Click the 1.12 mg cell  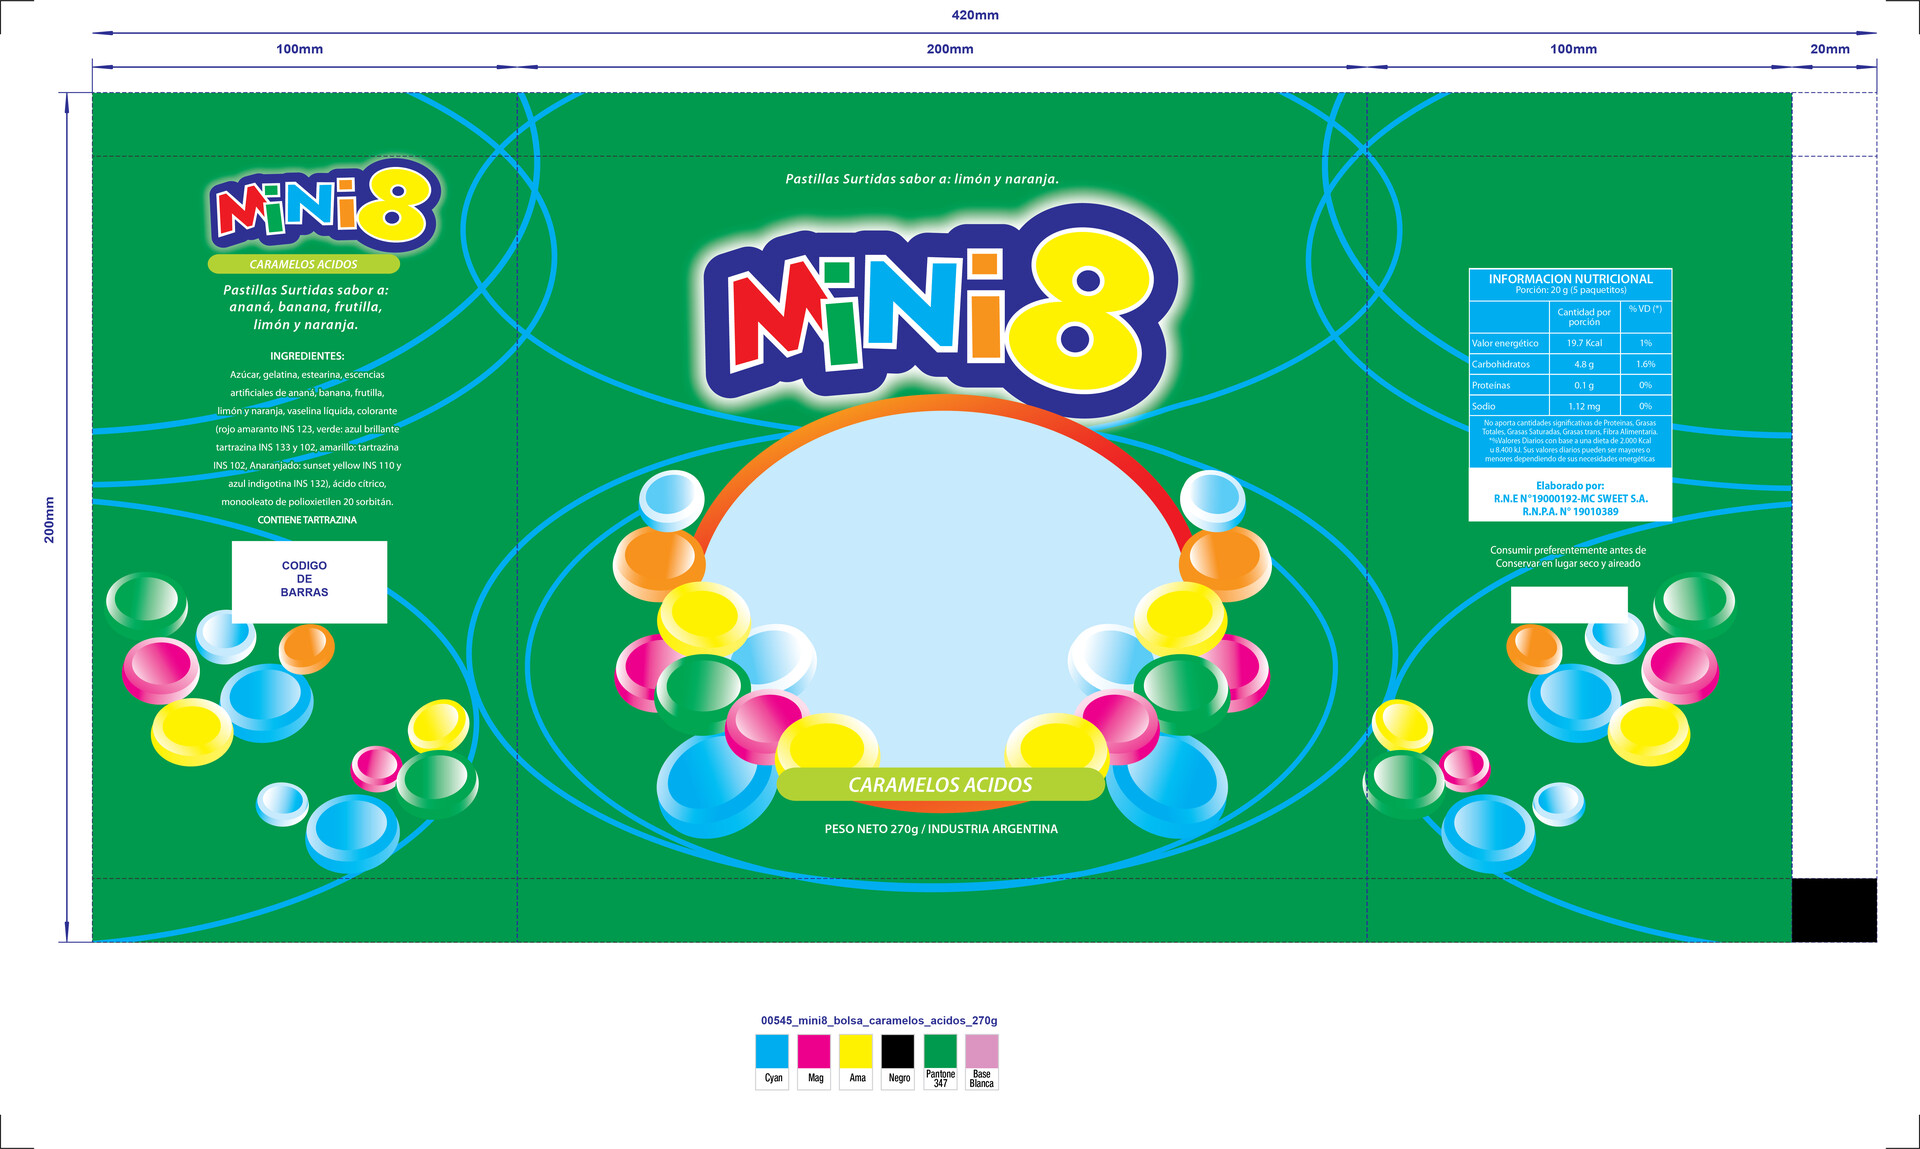point(1584,406)
